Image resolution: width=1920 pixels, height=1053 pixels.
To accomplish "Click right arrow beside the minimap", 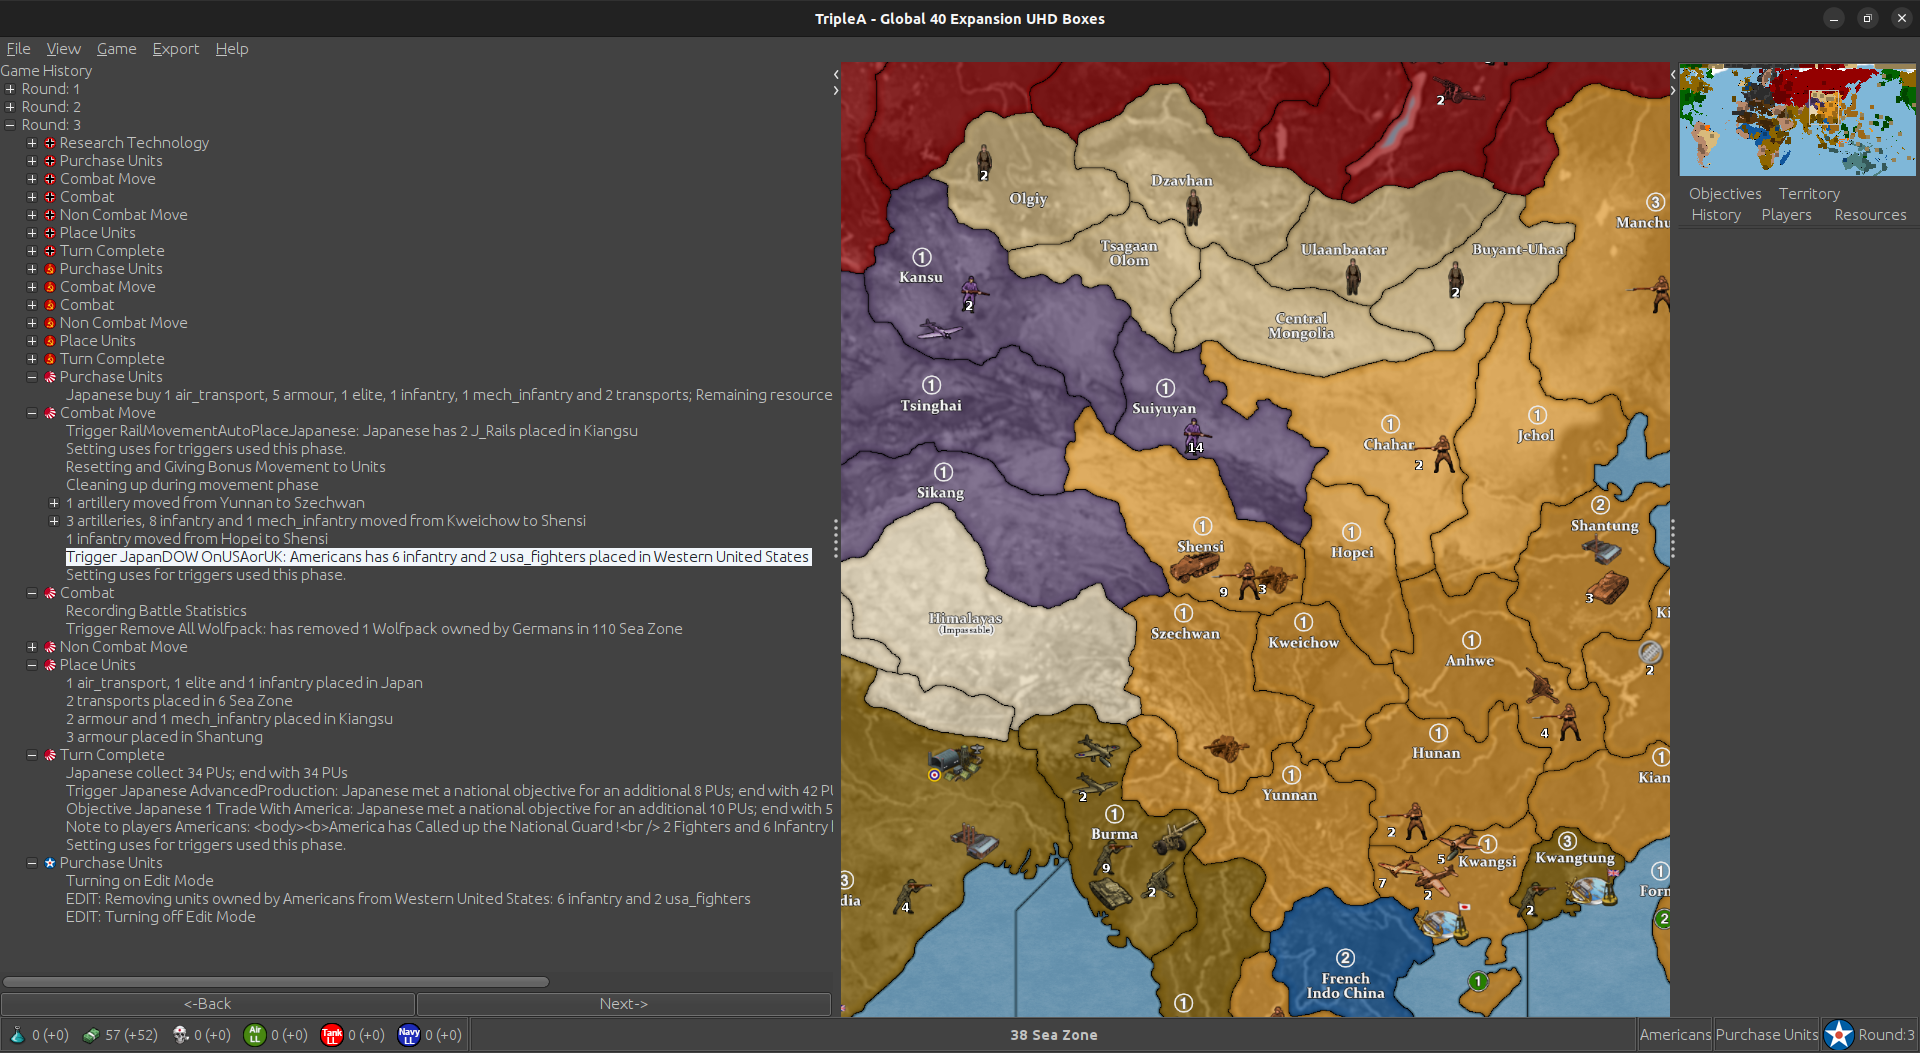I will (1673, 91).
